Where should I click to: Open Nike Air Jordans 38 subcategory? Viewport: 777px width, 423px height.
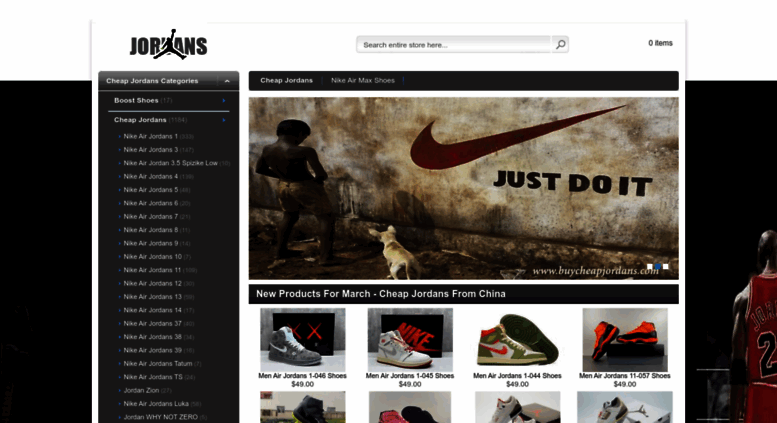click(153, 337)
